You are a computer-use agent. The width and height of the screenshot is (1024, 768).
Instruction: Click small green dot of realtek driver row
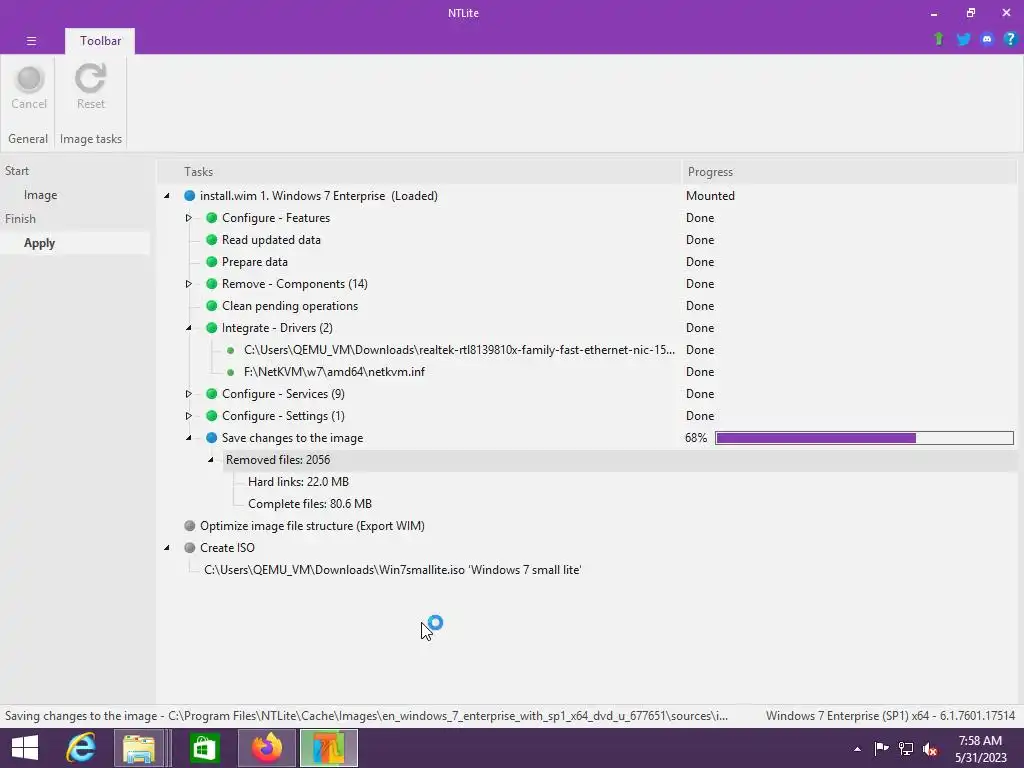coord(231,350)
